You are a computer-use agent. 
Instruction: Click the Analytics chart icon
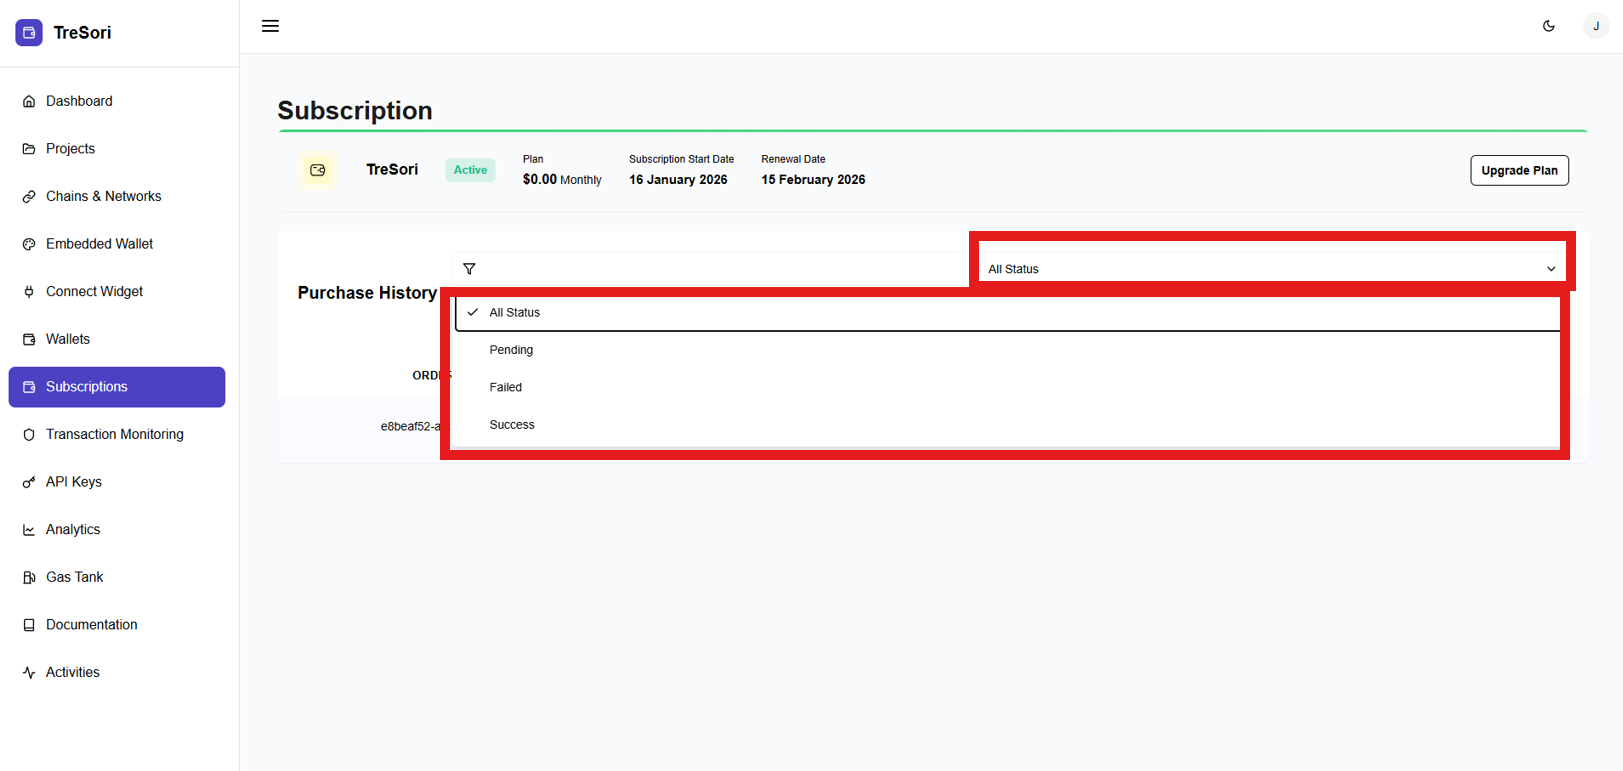click(29, 530)
